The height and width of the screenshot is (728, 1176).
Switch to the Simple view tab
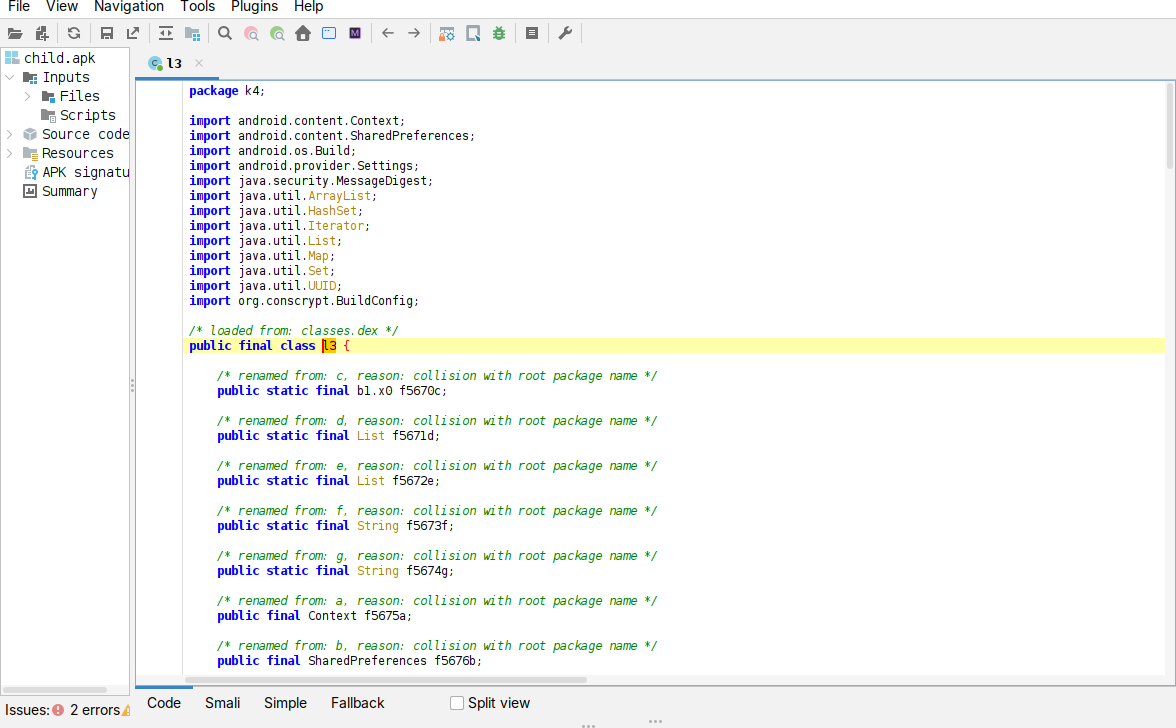click(x=285, y=703)
